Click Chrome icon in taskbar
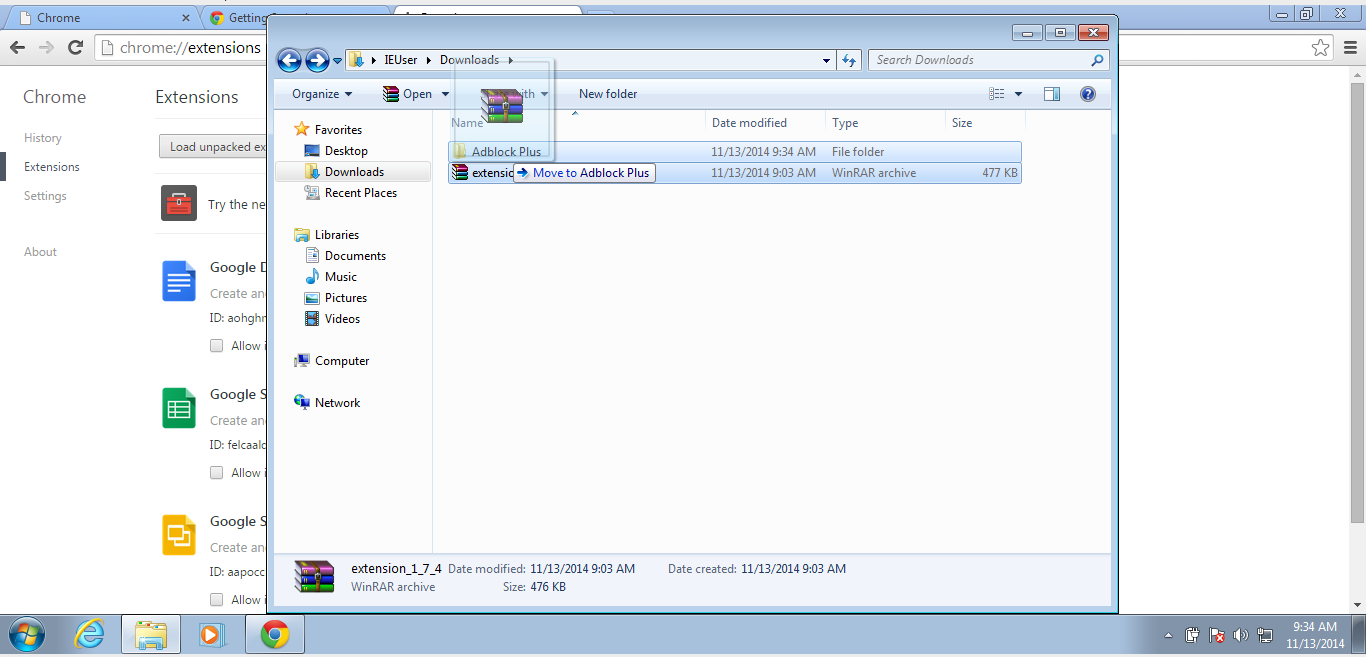The width and height of the screenshot is (1366, 657). point(275,634)
